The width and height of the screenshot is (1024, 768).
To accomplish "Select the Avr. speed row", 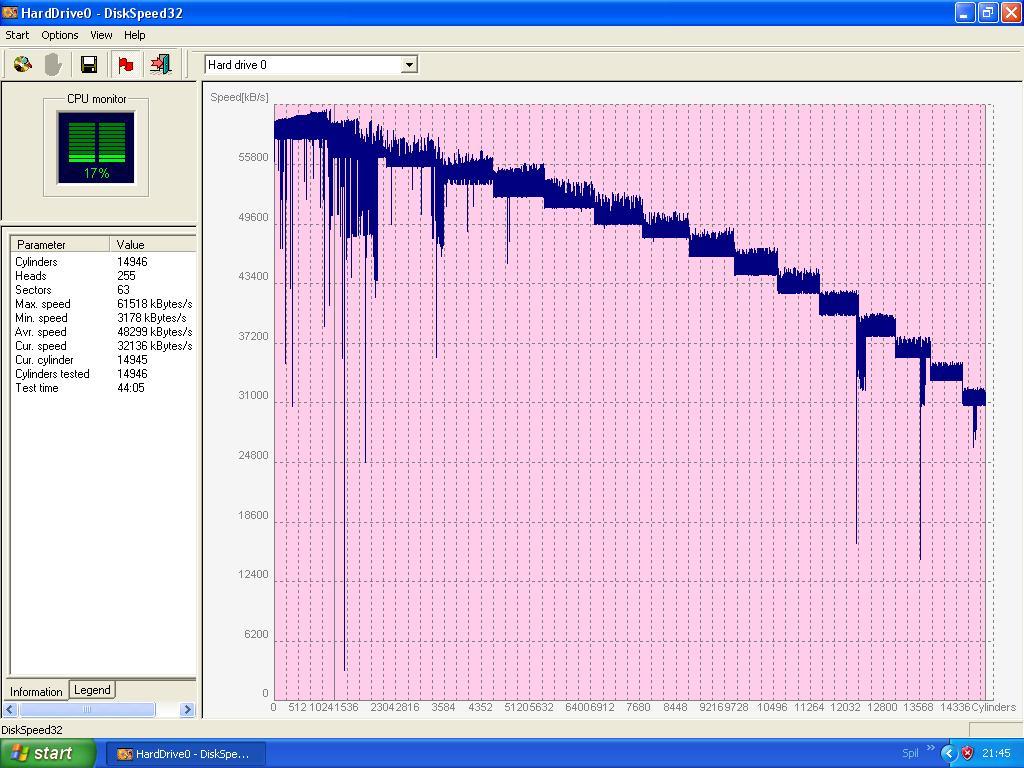I will 103,332.
